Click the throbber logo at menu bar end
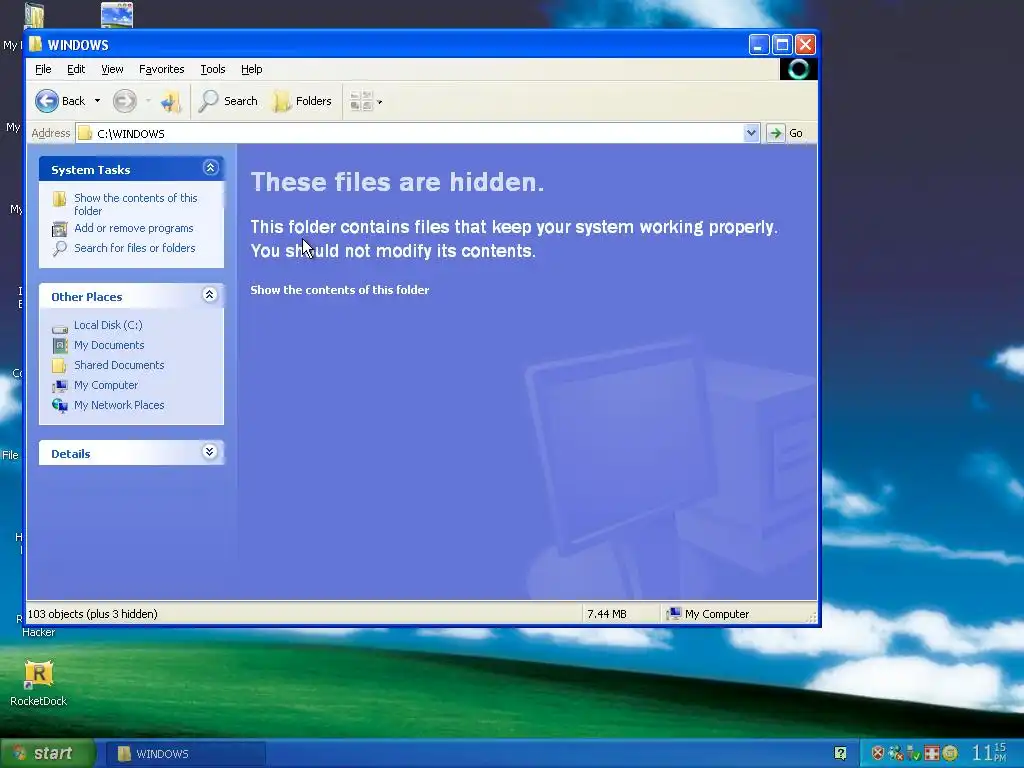Image resolution: width=1024 pixels, height=768 pixels. (798, 69)
